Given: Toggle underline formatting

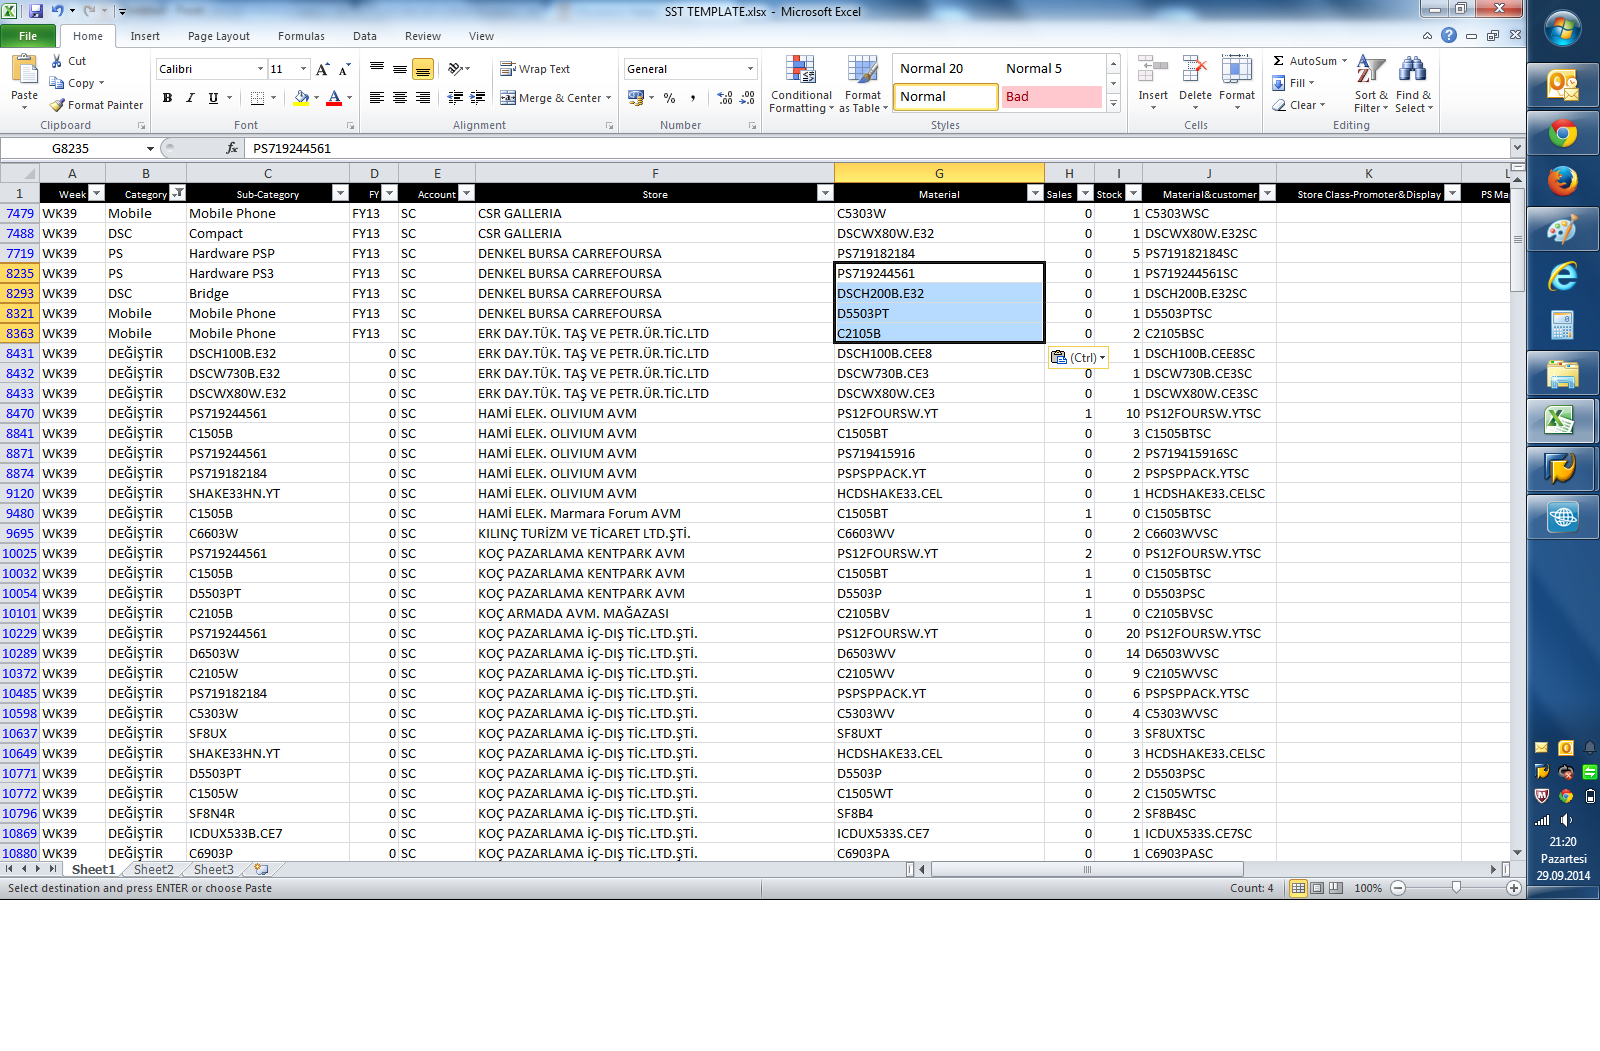Looking at the screenshot, I should (213, 98).
